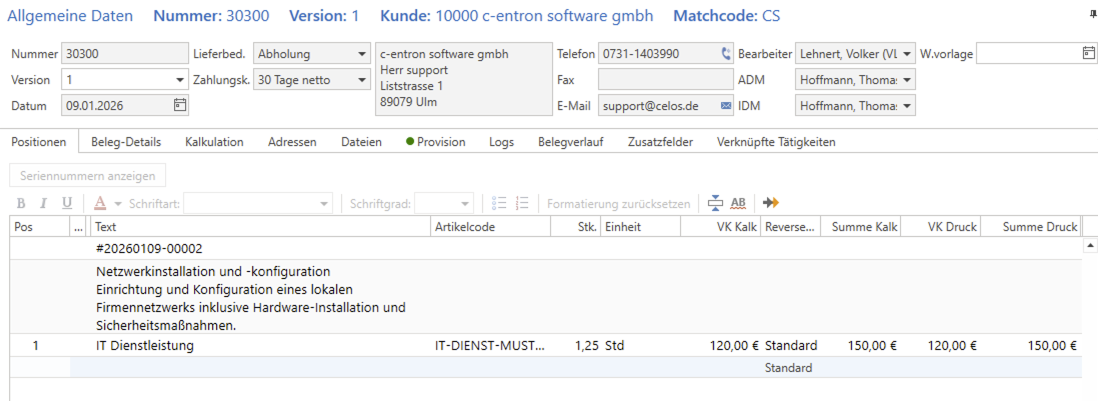Click the Seriennummern anzeigen button
The image size is (1098, 401).
[x=88, y=176]
